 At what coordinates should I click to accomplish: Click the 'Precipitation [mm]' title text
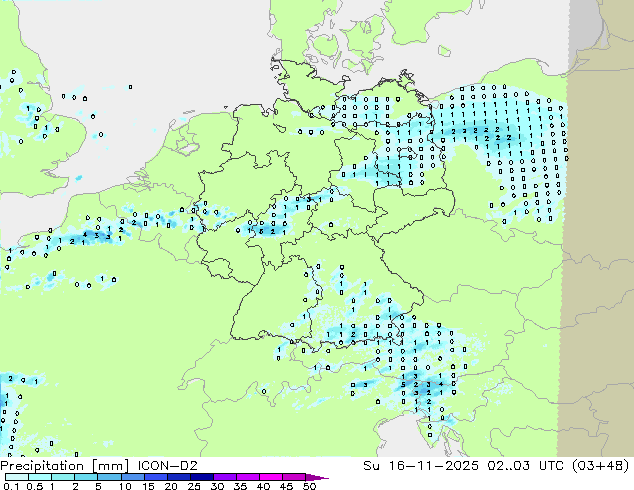click(x=65, y=466)
